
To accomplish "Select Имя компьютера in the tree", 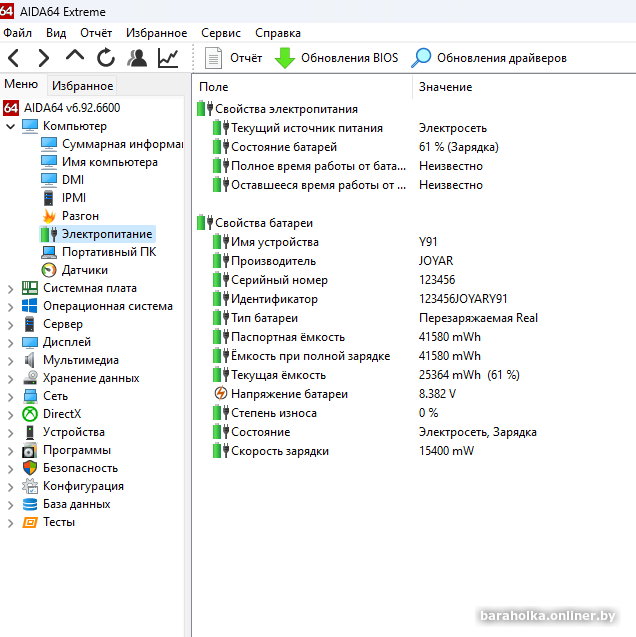I will pos(110,162).
